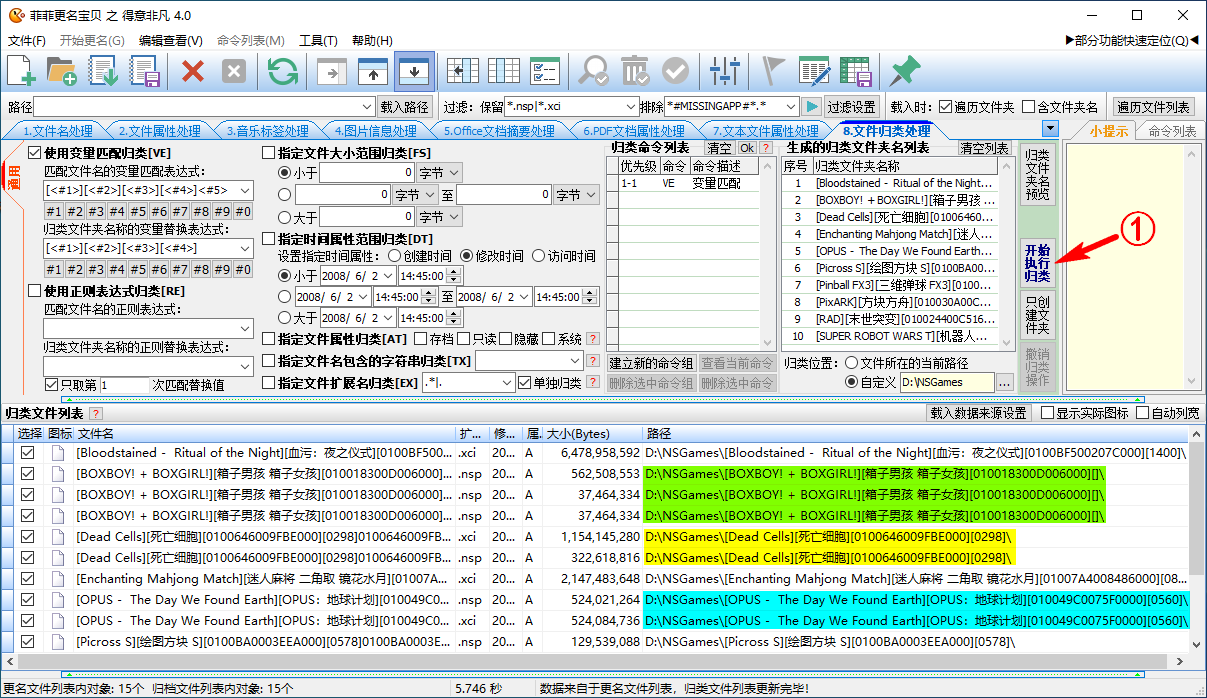This screenshot has height=698, width=1207.
Task: Click the trash bin with check icon
Action: (635, 71)
